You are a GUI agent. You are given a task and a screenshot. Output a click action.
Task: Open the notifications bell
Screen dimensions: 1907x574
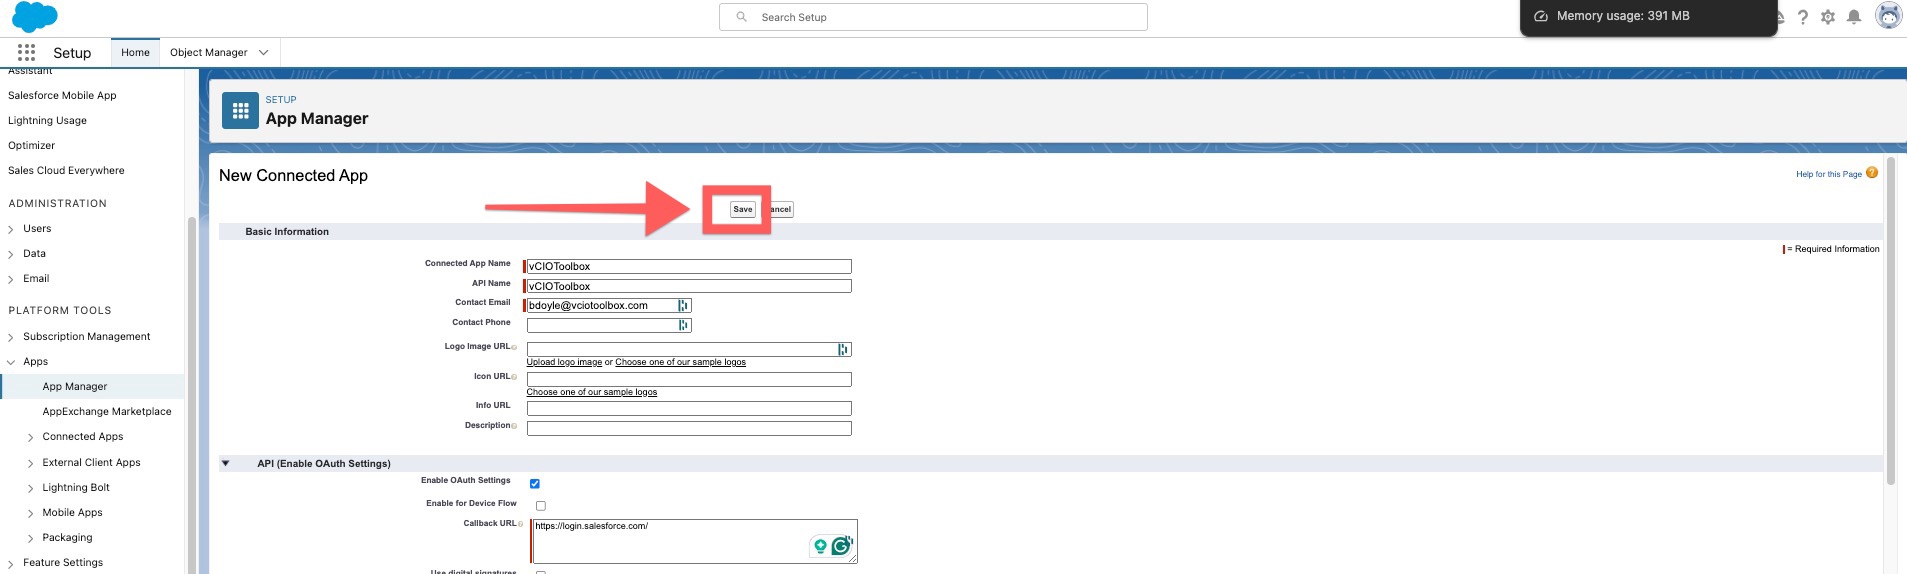[1854, 17]
